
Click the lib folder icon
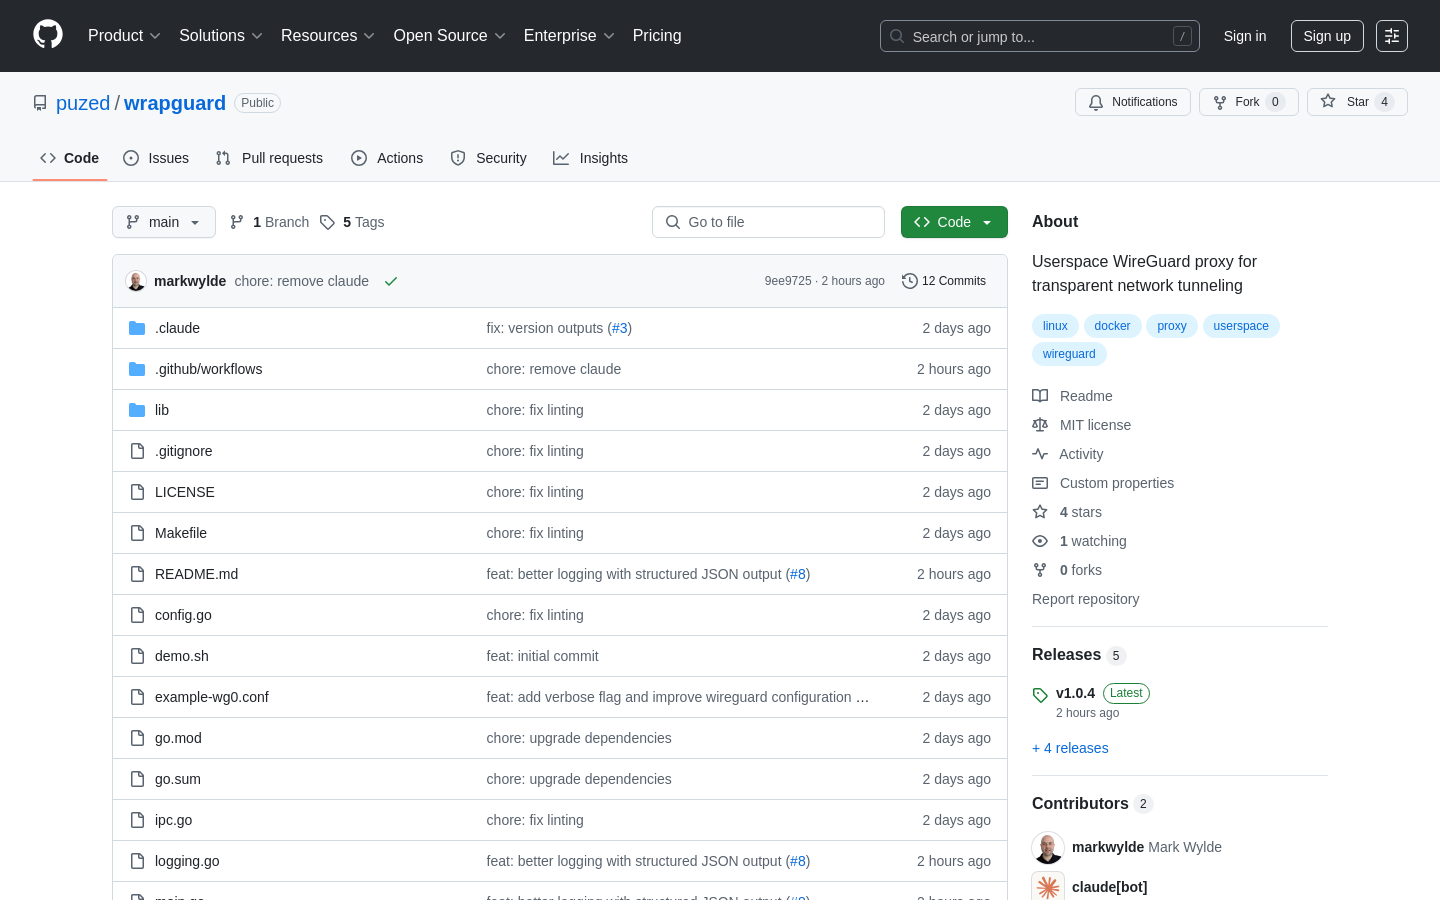point(137,410)
